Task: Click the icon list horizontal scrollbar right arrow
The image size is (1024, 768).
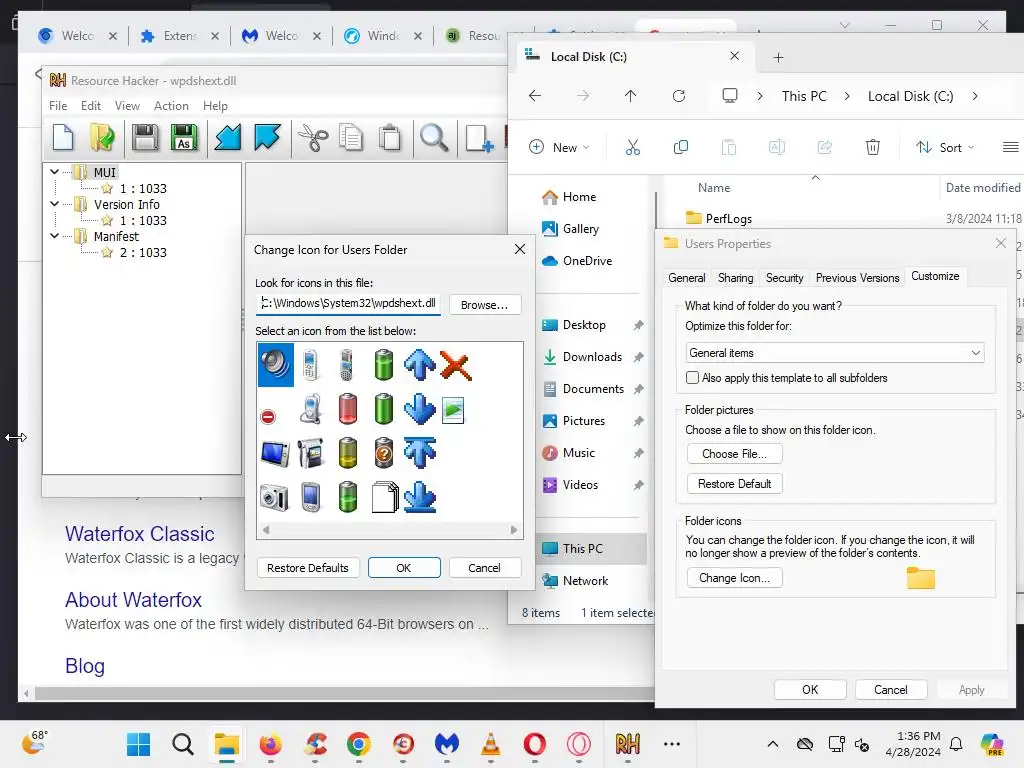Action: pos(514,530)
